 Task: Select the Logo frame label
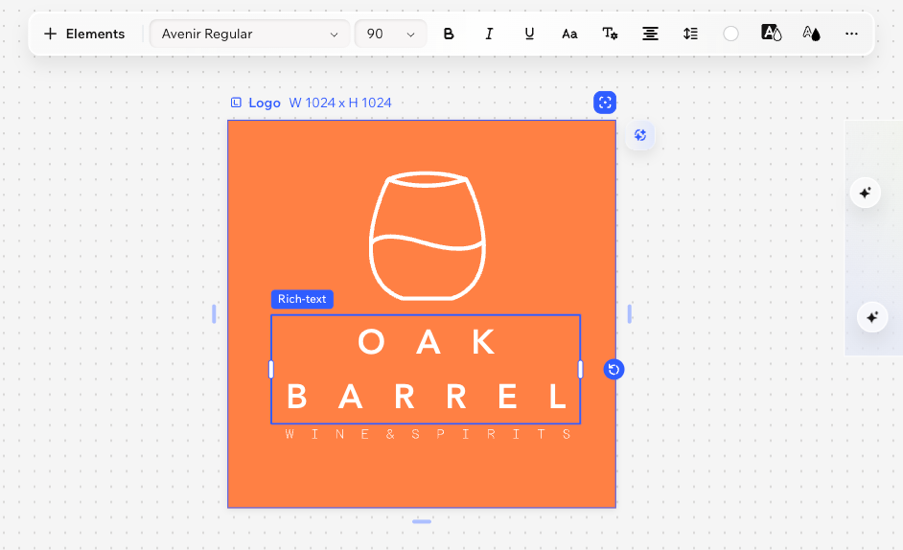pyautogui.click(x=264, y=103)
